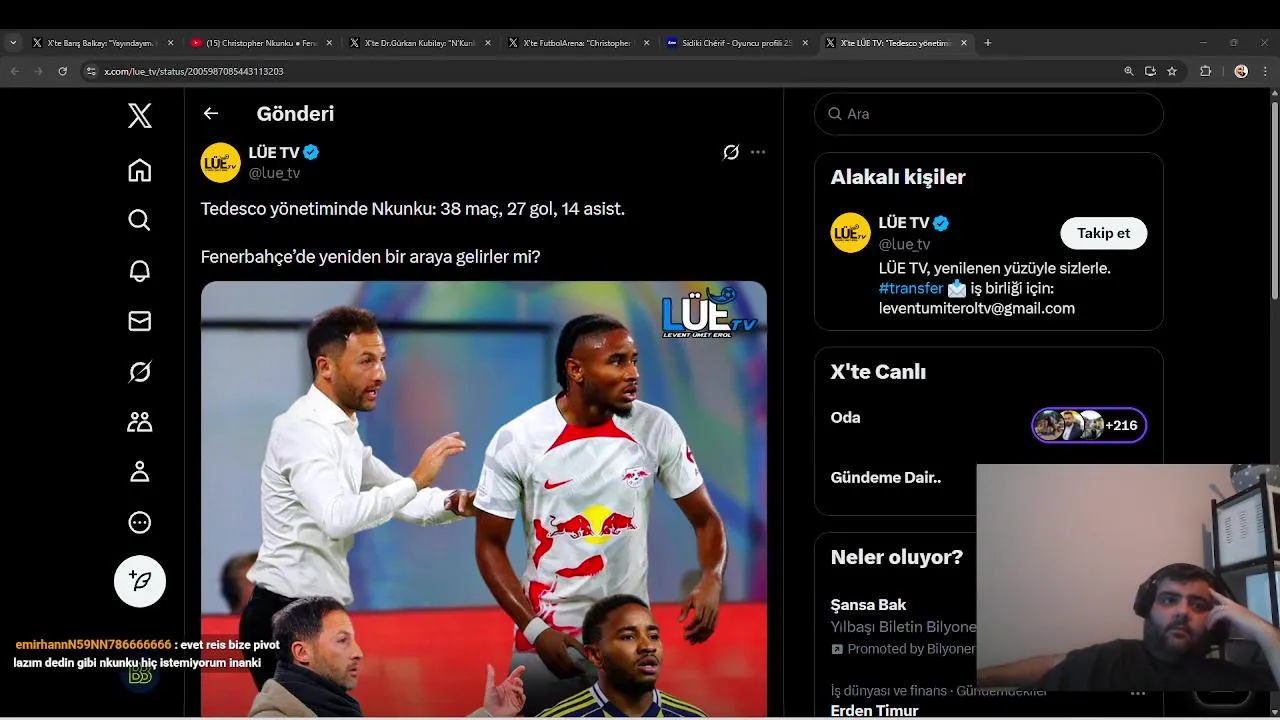This screenshot has height=720, width=1280.
Task: Click browser forward arrow
Action: click(38, 71)
